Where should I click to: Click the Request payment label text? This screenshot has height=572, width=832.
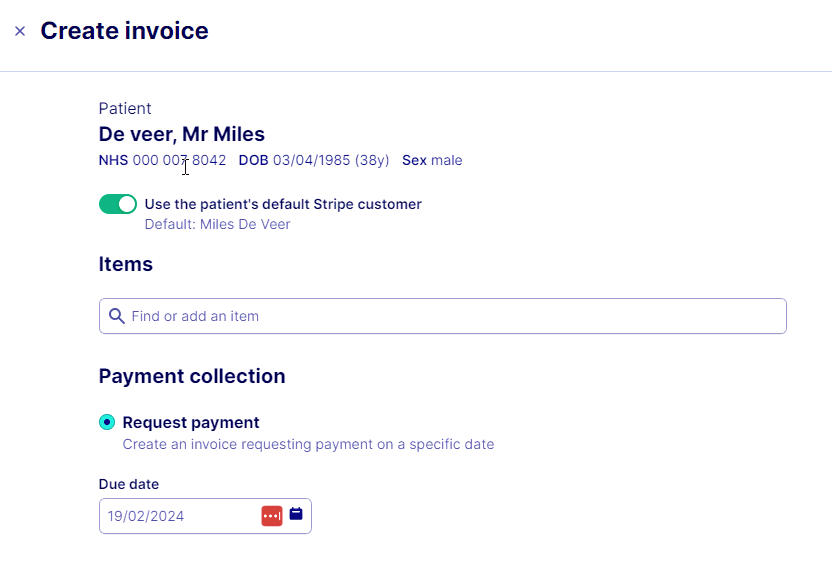coord(191,422)
